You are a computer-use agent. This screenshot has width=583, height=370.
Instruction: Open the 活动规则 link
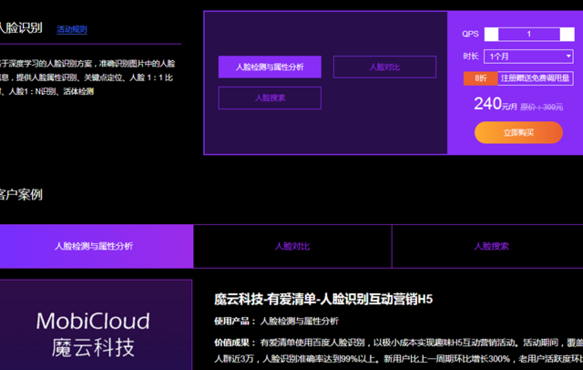point(72,29)
